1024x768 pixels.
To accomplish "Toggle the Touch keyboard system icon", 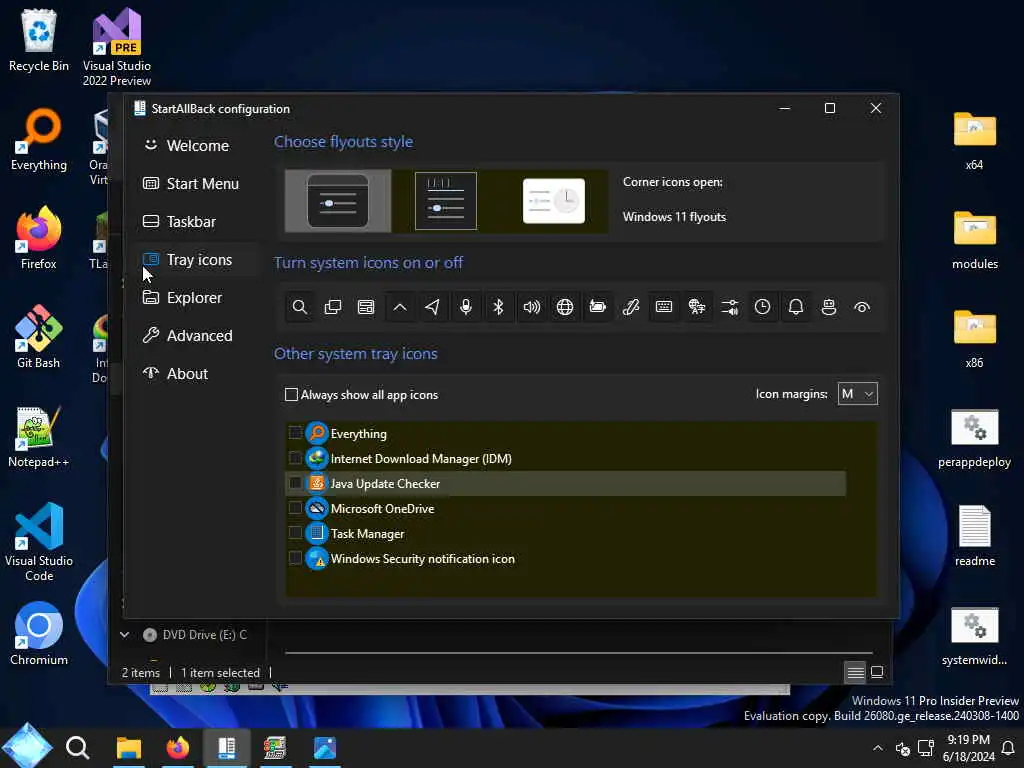I will pos(664,307).
